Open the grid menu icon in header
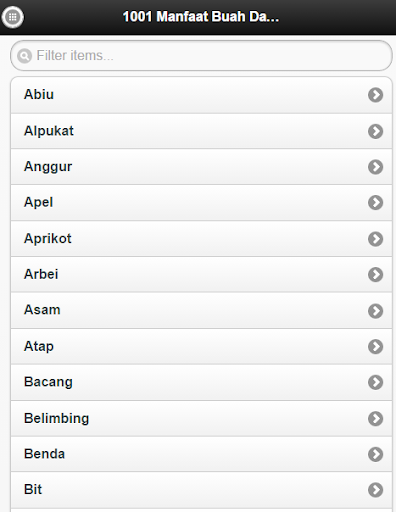Image resolution: width=396 pixels, height=512 pixels. pos(13,17)
